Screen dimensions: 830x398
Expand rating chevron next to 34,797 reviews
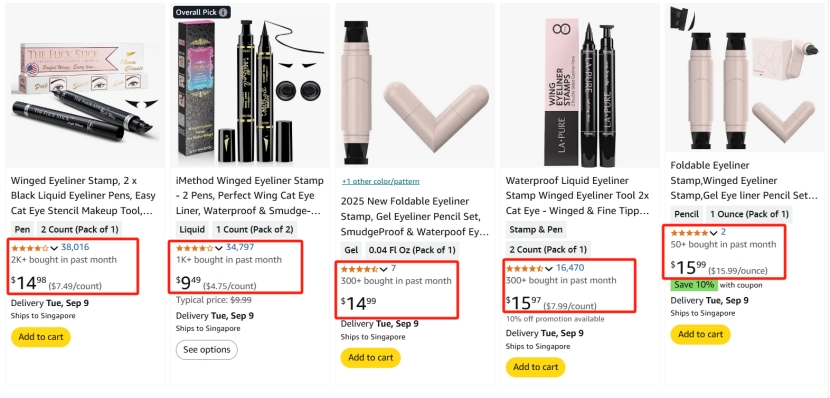tap(219, 248)
